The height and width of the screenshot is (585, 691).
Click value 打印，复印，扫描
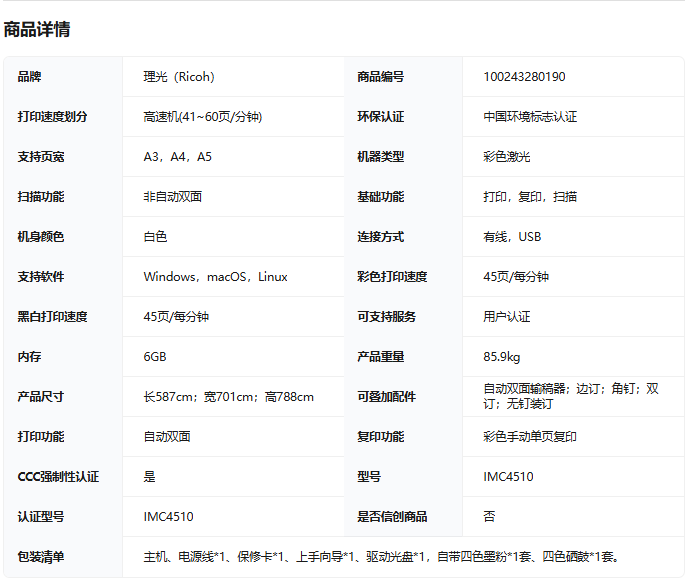(x=530, y=197)
